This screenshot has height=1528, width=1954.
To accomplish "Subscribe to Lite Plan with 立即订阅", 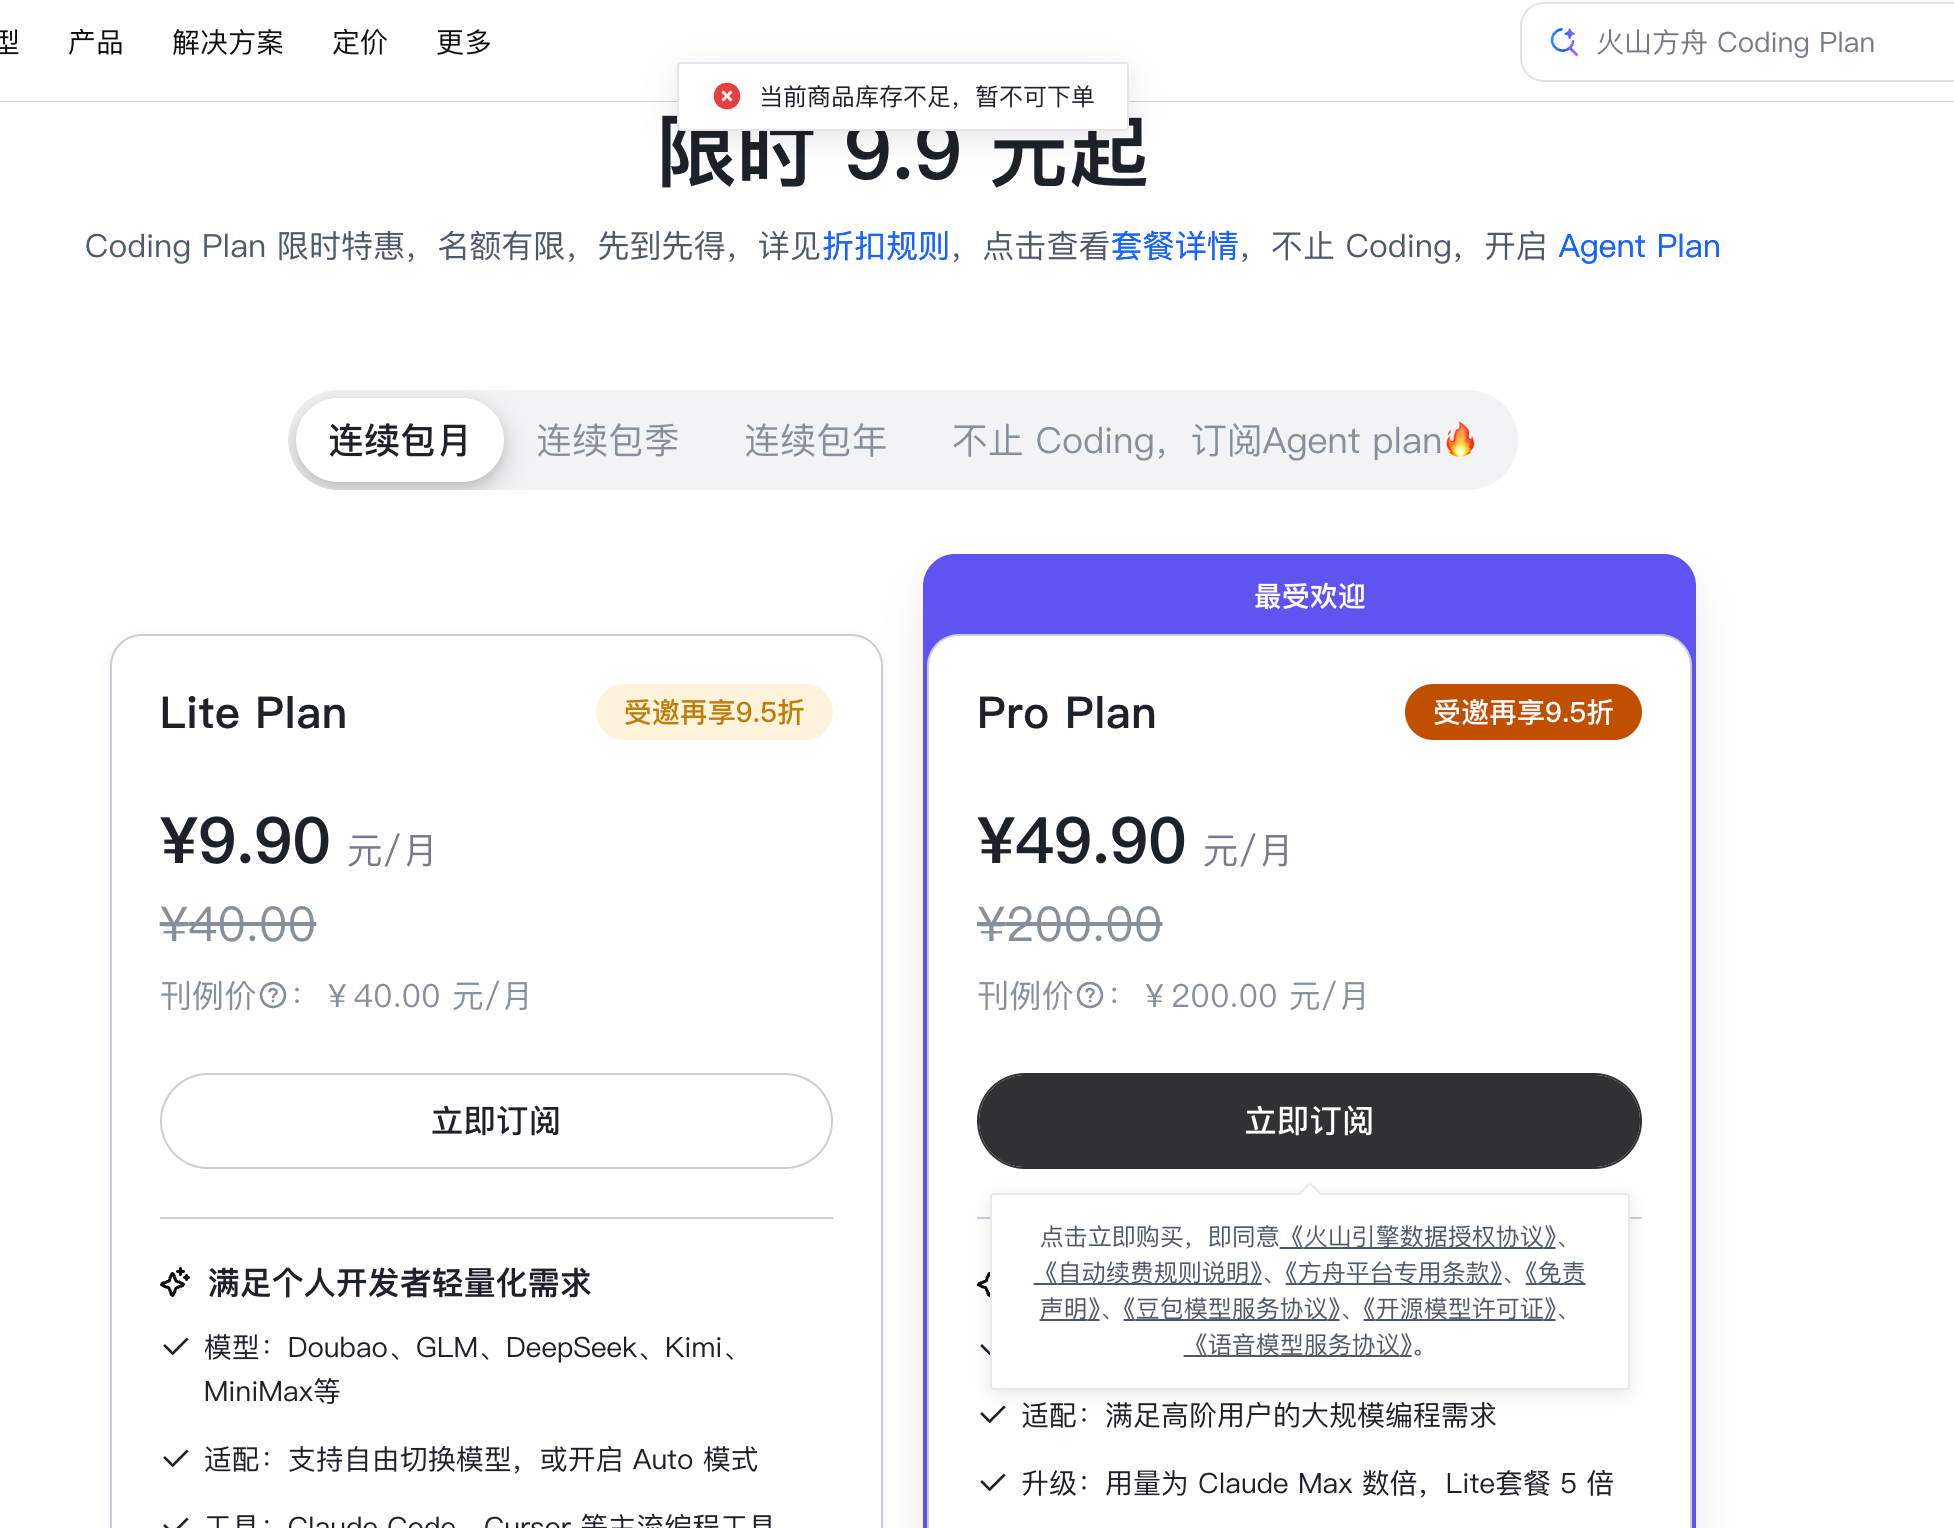I will click(x=496, y=1121).
